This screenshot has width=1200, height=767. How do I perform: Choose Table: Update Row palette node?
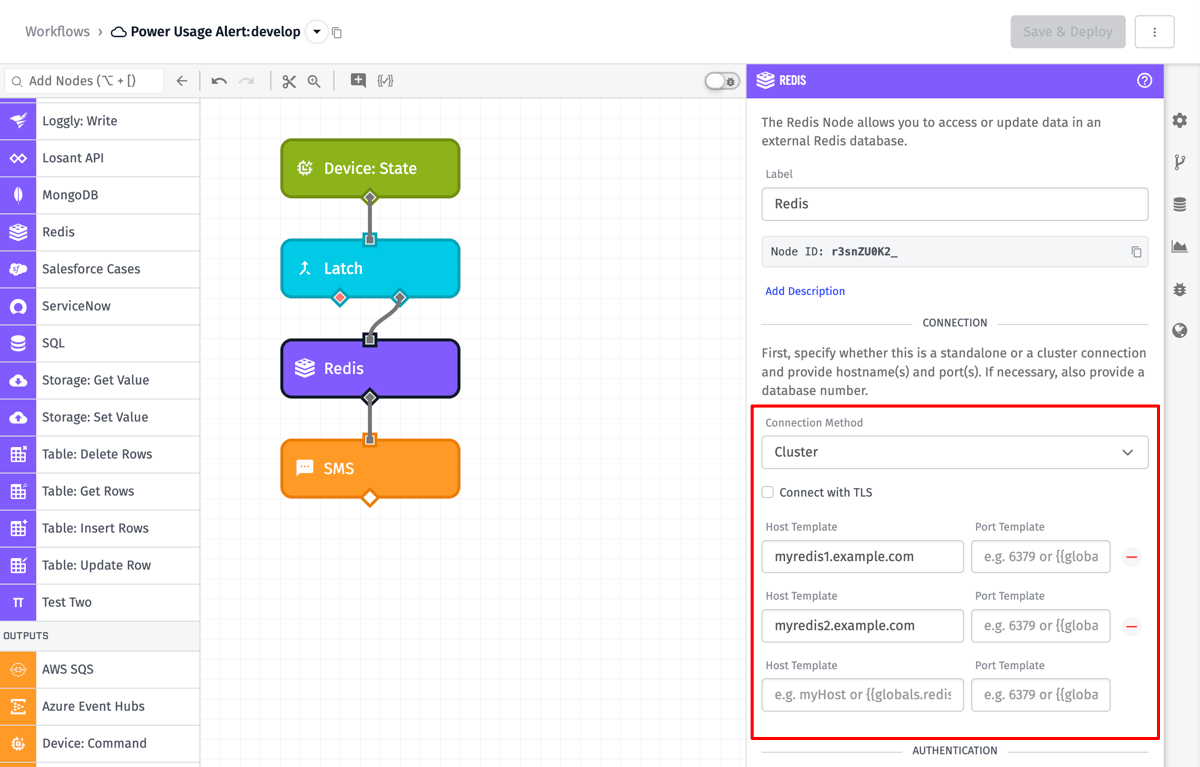pos(100,565)
